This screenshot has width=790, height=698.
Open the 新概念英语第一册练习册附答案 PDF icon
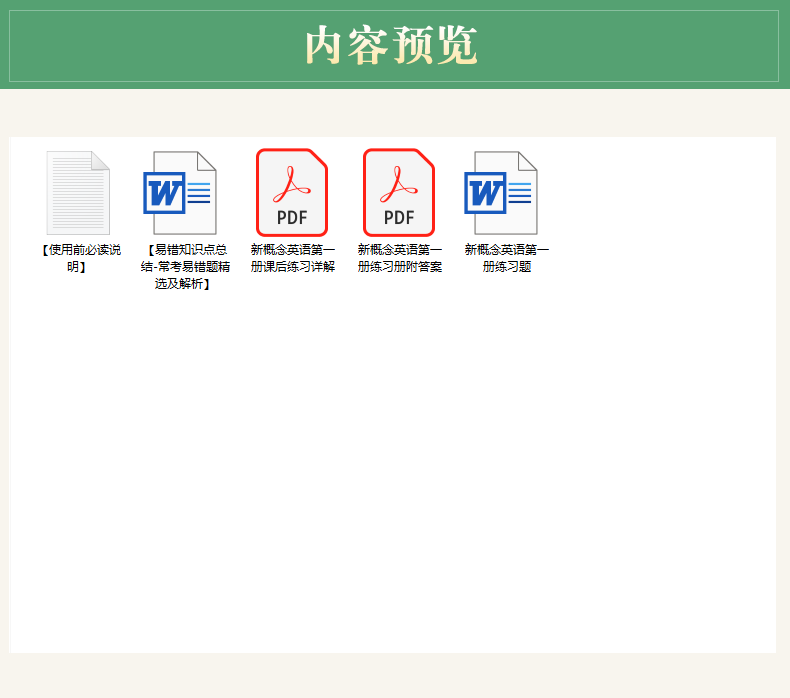(x=399, y=193)
